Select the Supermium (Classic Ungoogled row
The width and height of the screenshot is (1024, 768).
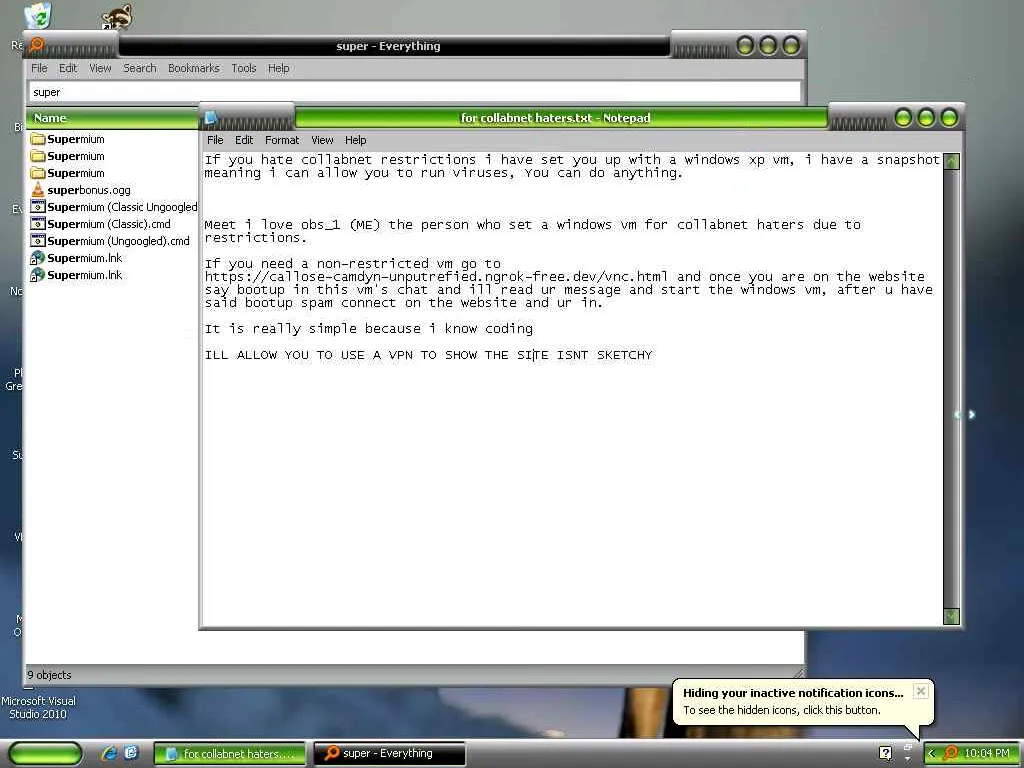click(114, 207)
